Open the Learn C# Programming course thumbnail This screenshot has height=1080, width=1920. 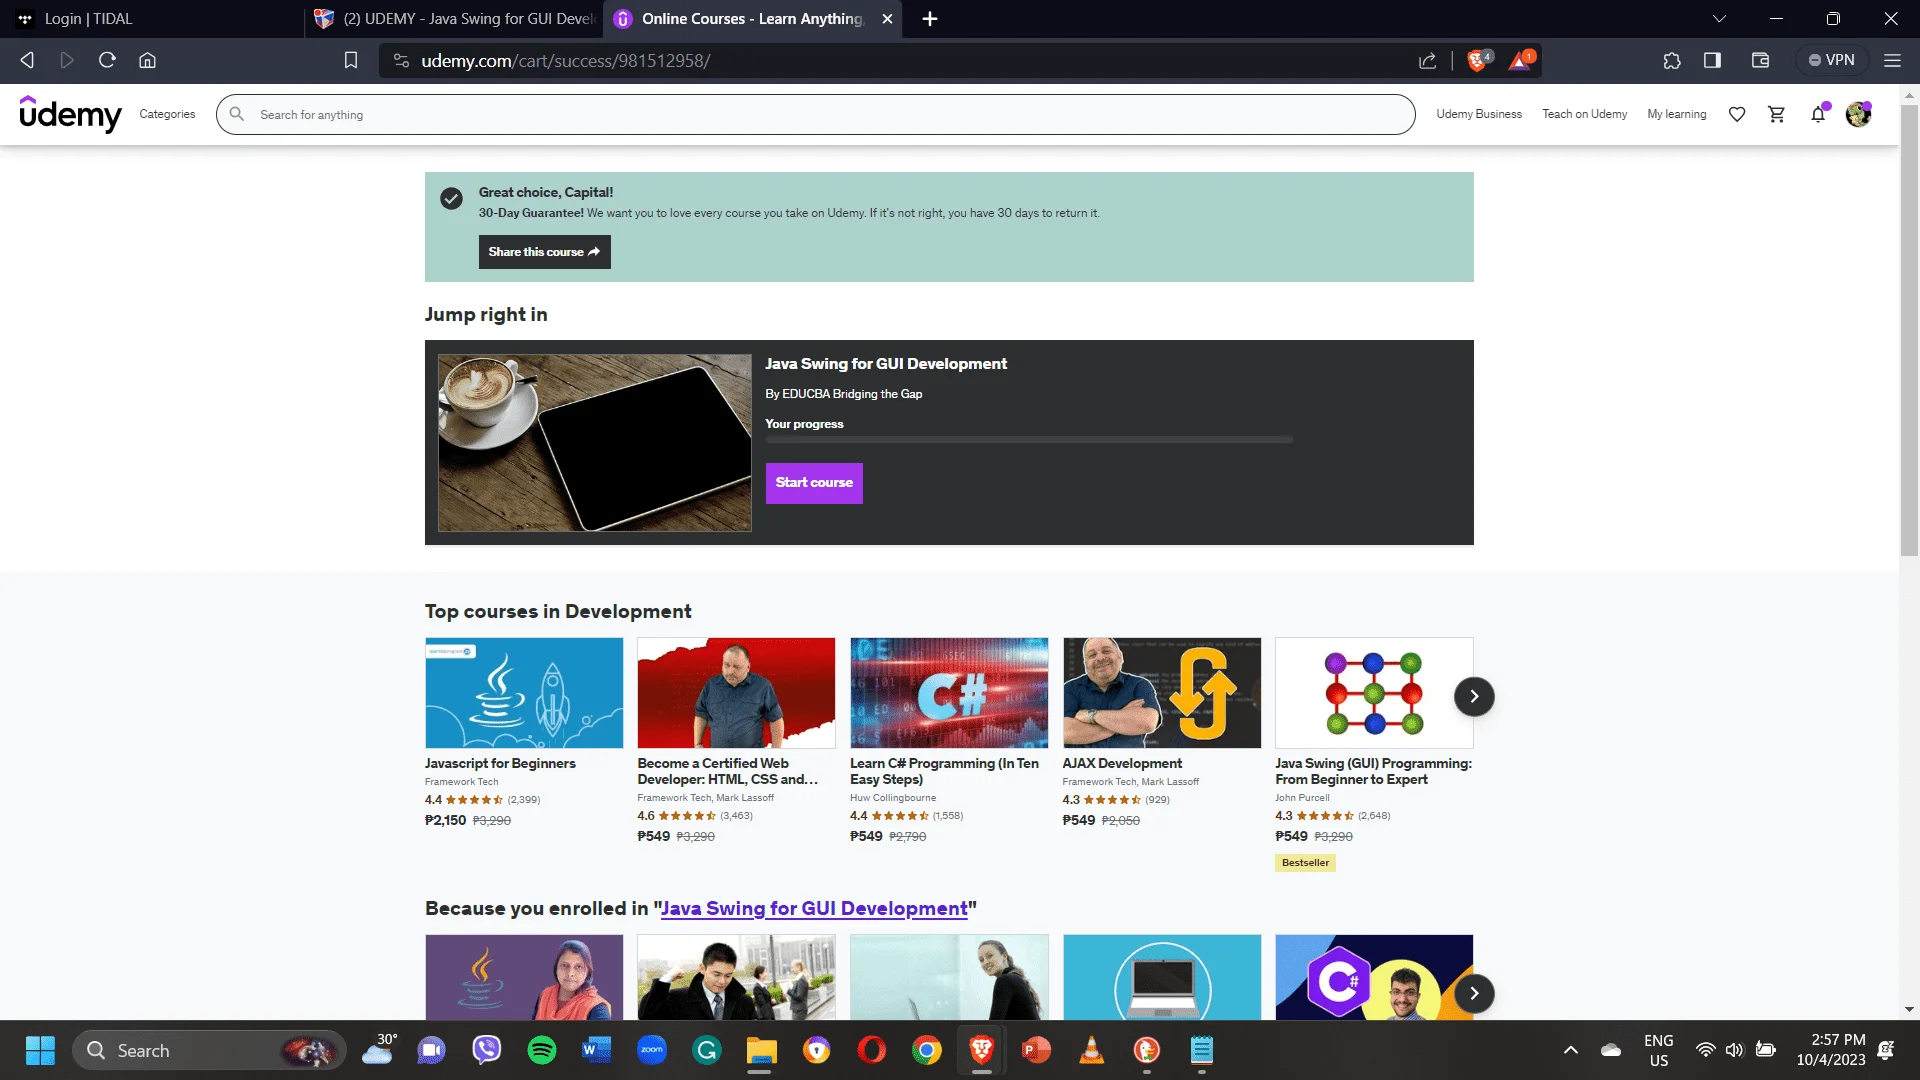click(x=949, y=693)
